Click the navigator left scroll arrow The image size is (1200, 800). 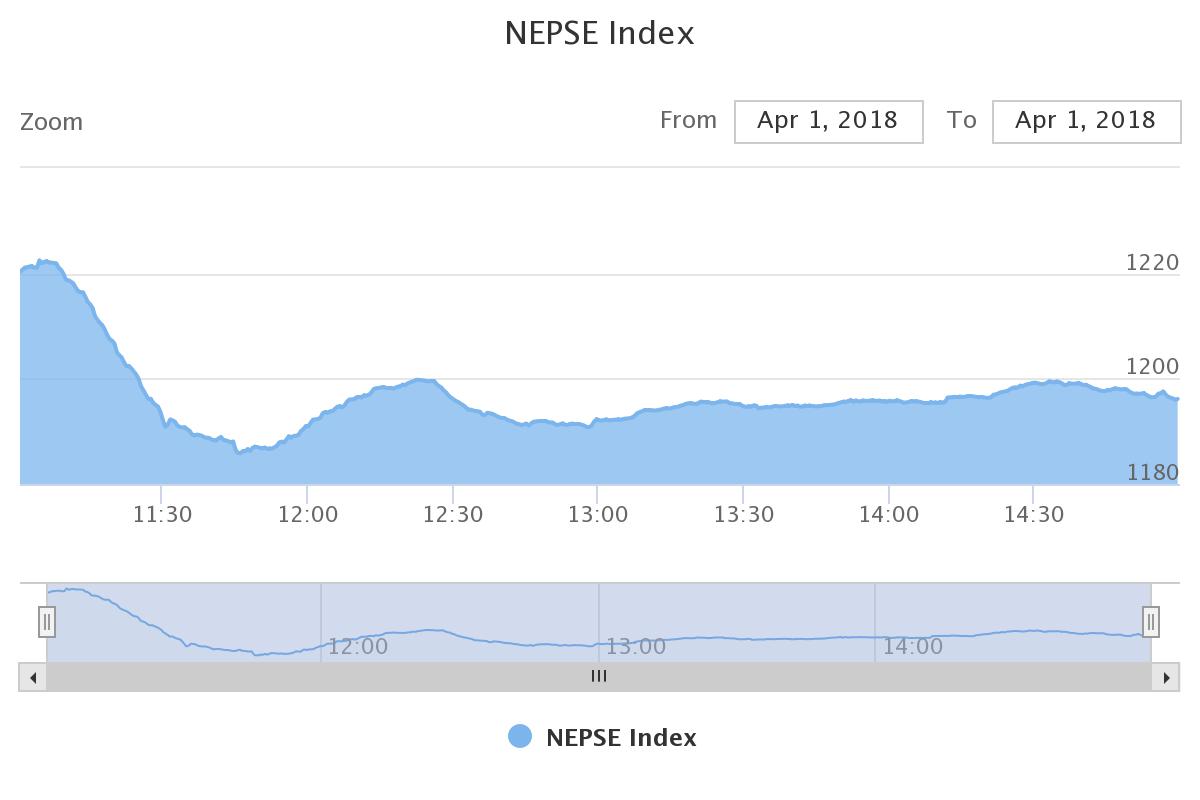coord(33,677)
